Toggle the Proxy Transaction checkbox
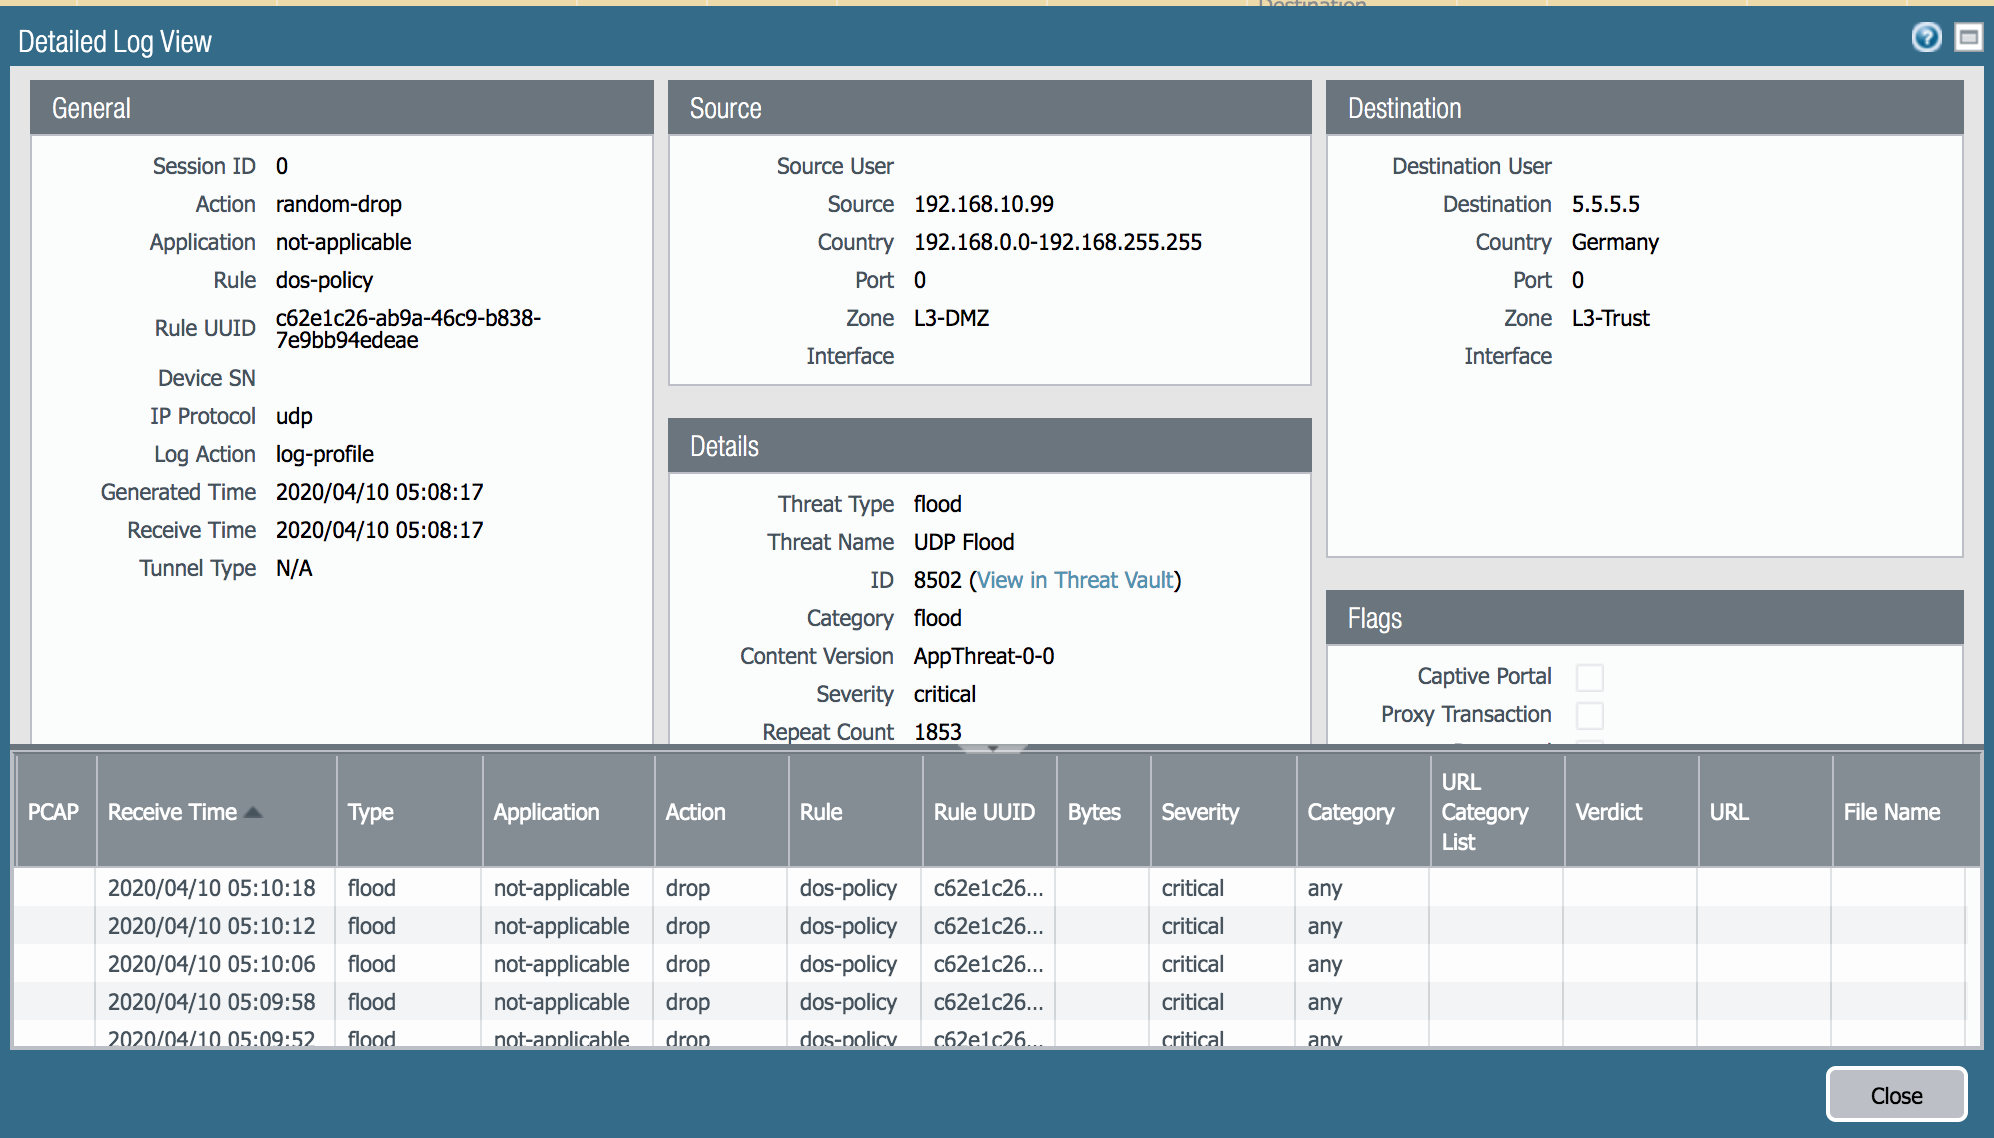Viewport: 1994px width, 1138px height. click(x=1589, y=715)
